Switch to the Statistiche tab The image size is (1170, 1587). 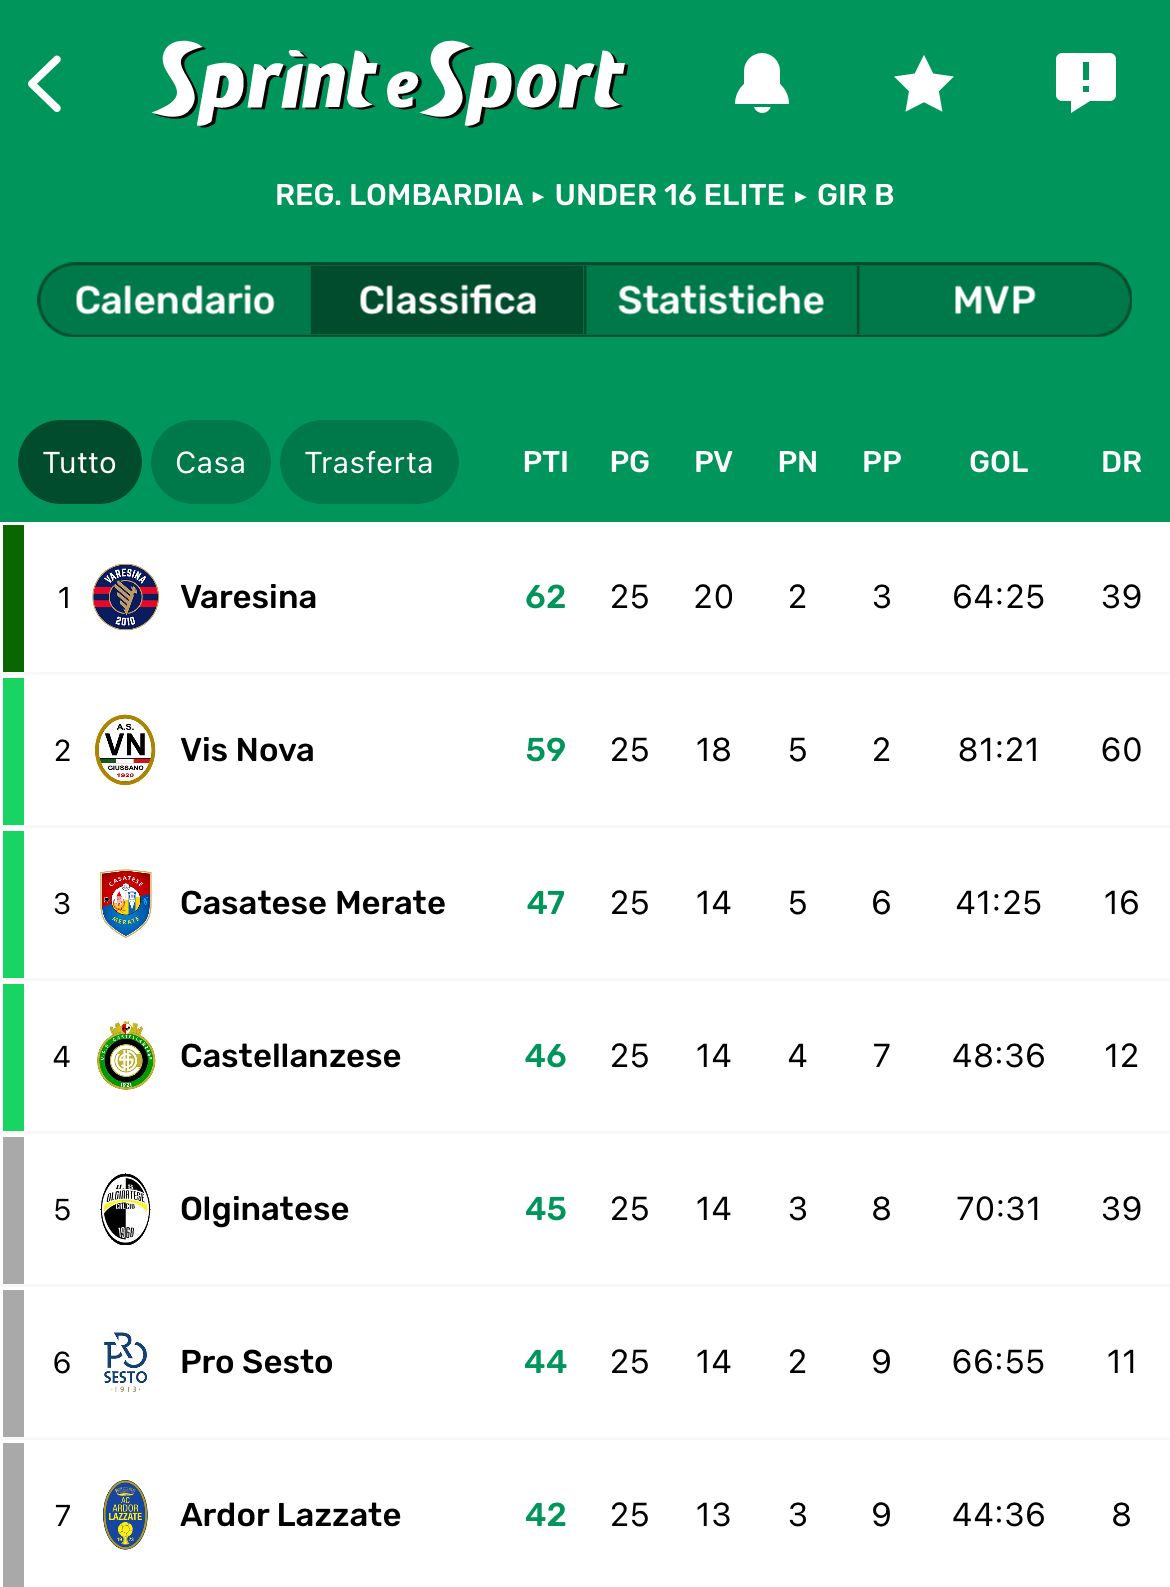pos(721,300)
